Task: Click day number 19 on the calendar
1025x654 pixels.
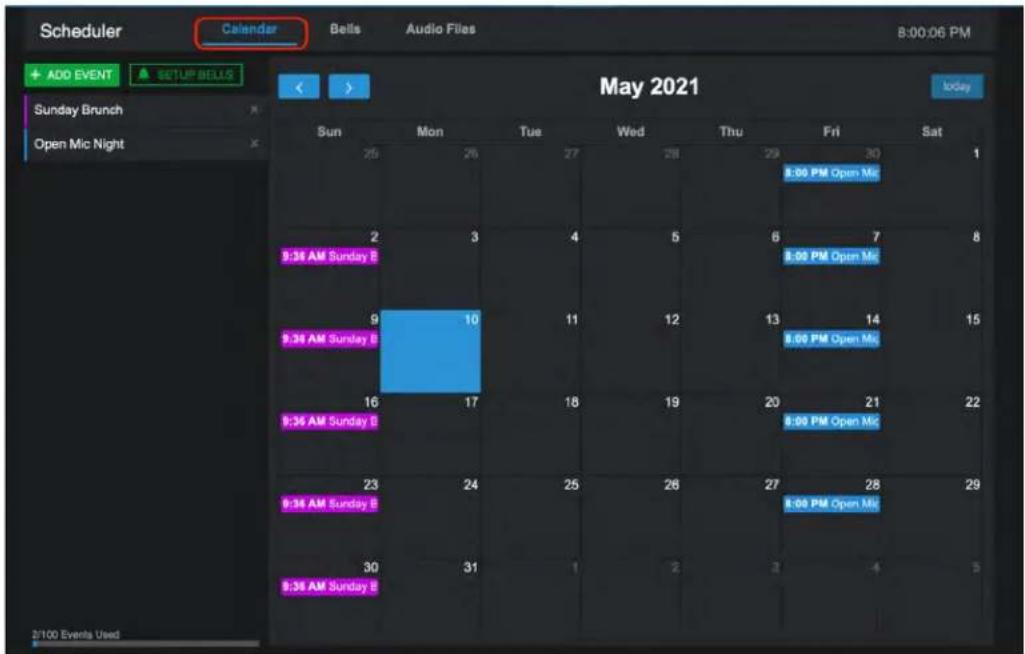Action: (x=671, y=402)
